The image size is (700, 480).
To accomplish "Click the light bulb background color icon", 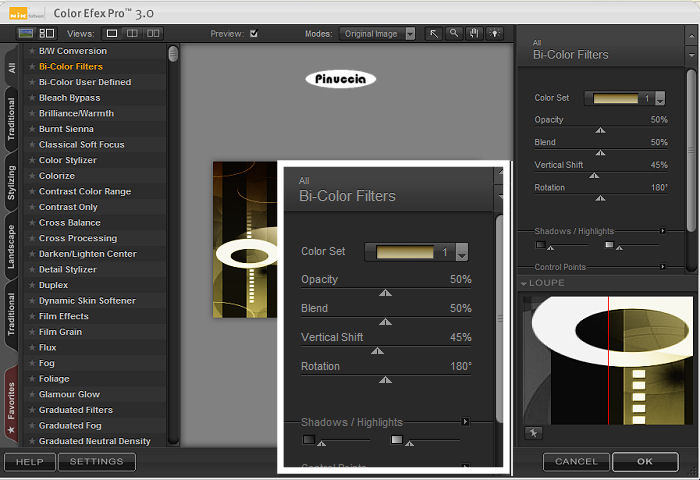I will pyautogui.click(x=495, y=33).
